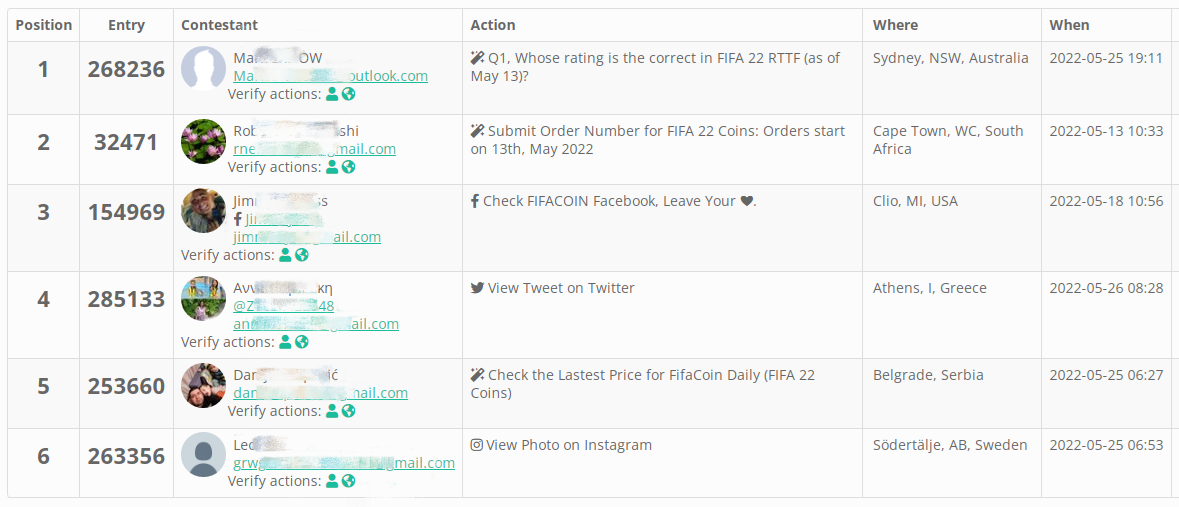Open the outlook.com email link in row 1
This screenshot has height=507, width=1179.
(330, 76)
